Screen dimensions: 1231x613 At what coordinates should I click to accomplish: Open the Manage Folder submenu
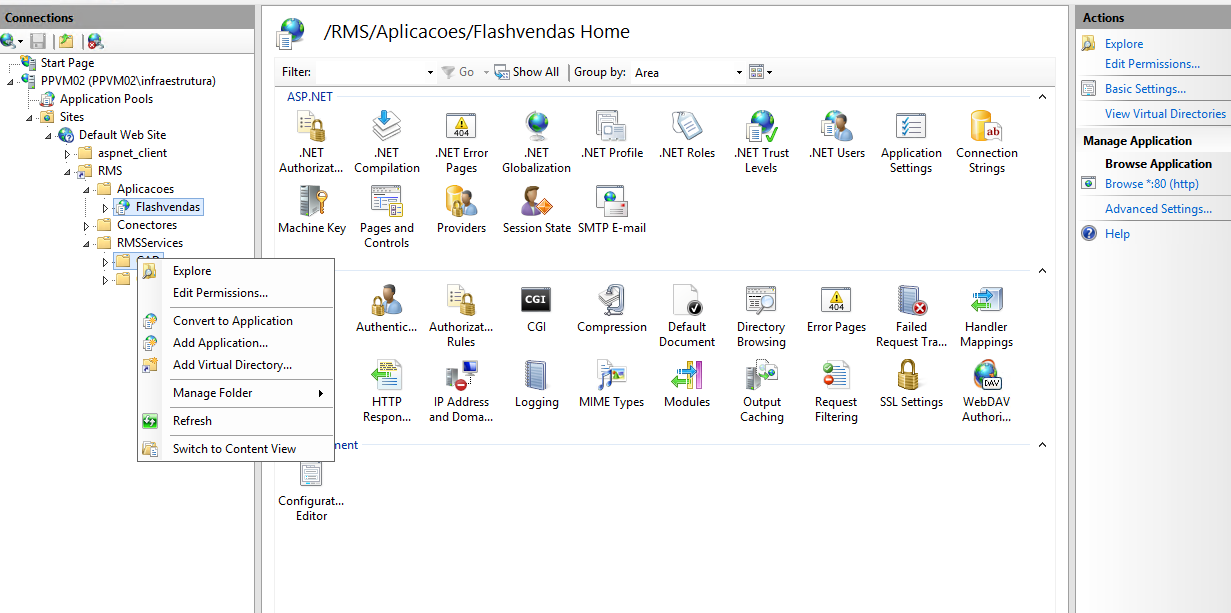235,393
